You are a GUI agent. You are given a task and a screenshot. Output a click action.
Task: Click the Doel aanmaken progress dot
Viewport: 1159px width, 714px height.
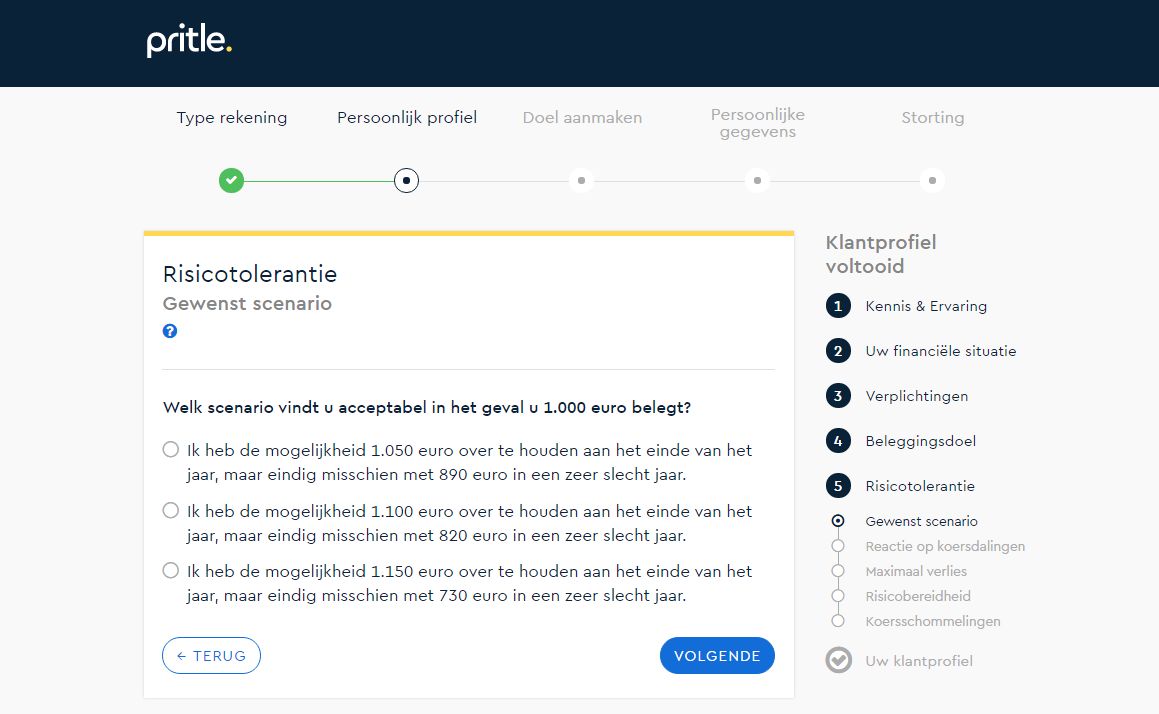581,181
